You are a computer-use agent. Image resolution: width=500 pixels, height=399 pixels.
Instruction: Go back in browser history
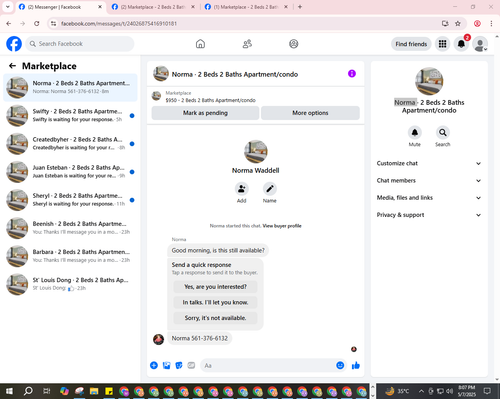coord(9,23)
